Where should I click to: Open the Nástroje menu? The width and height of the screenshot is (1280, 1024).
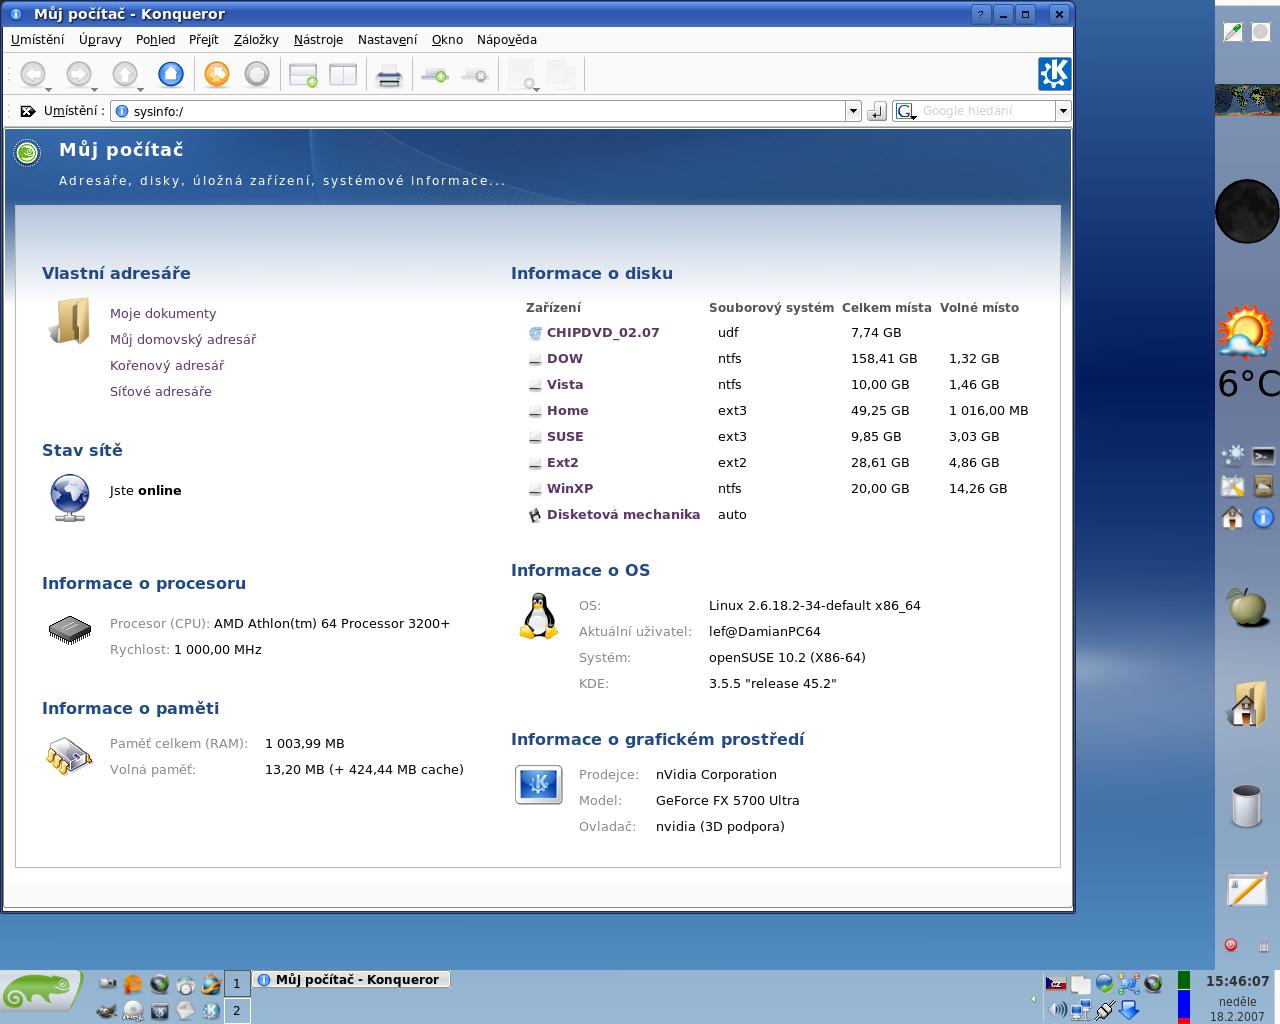click(x=318, y=40)
